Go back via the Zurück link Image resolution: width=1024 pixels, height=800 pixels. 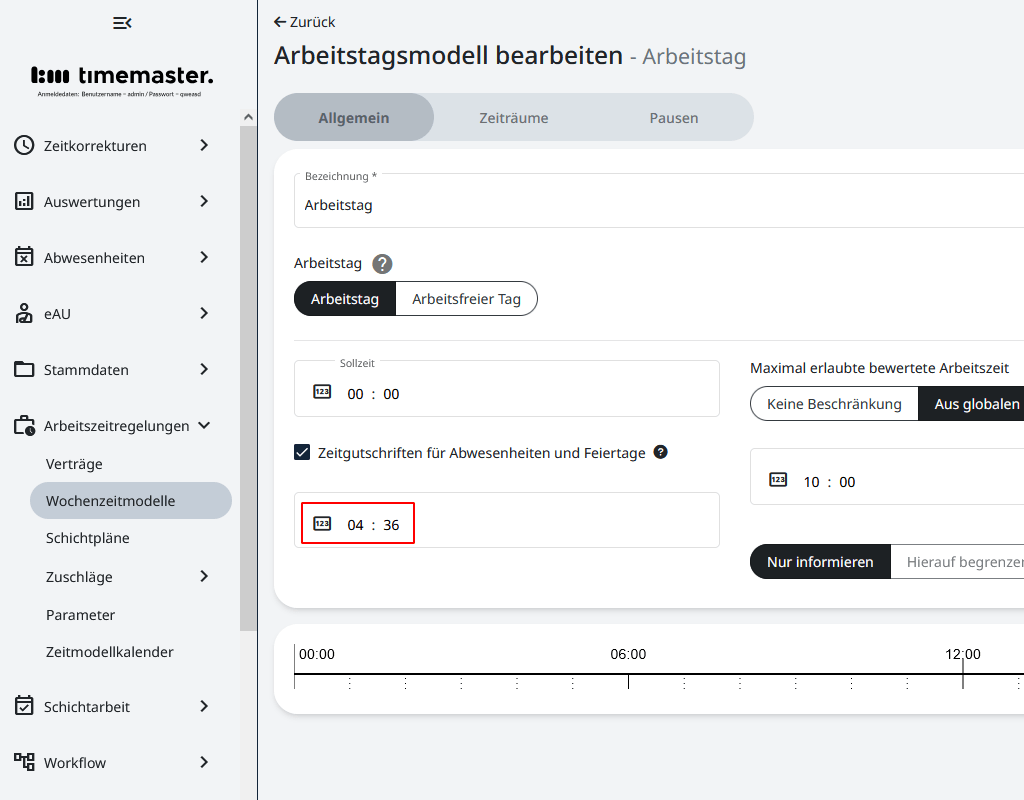tap(305, 22)
